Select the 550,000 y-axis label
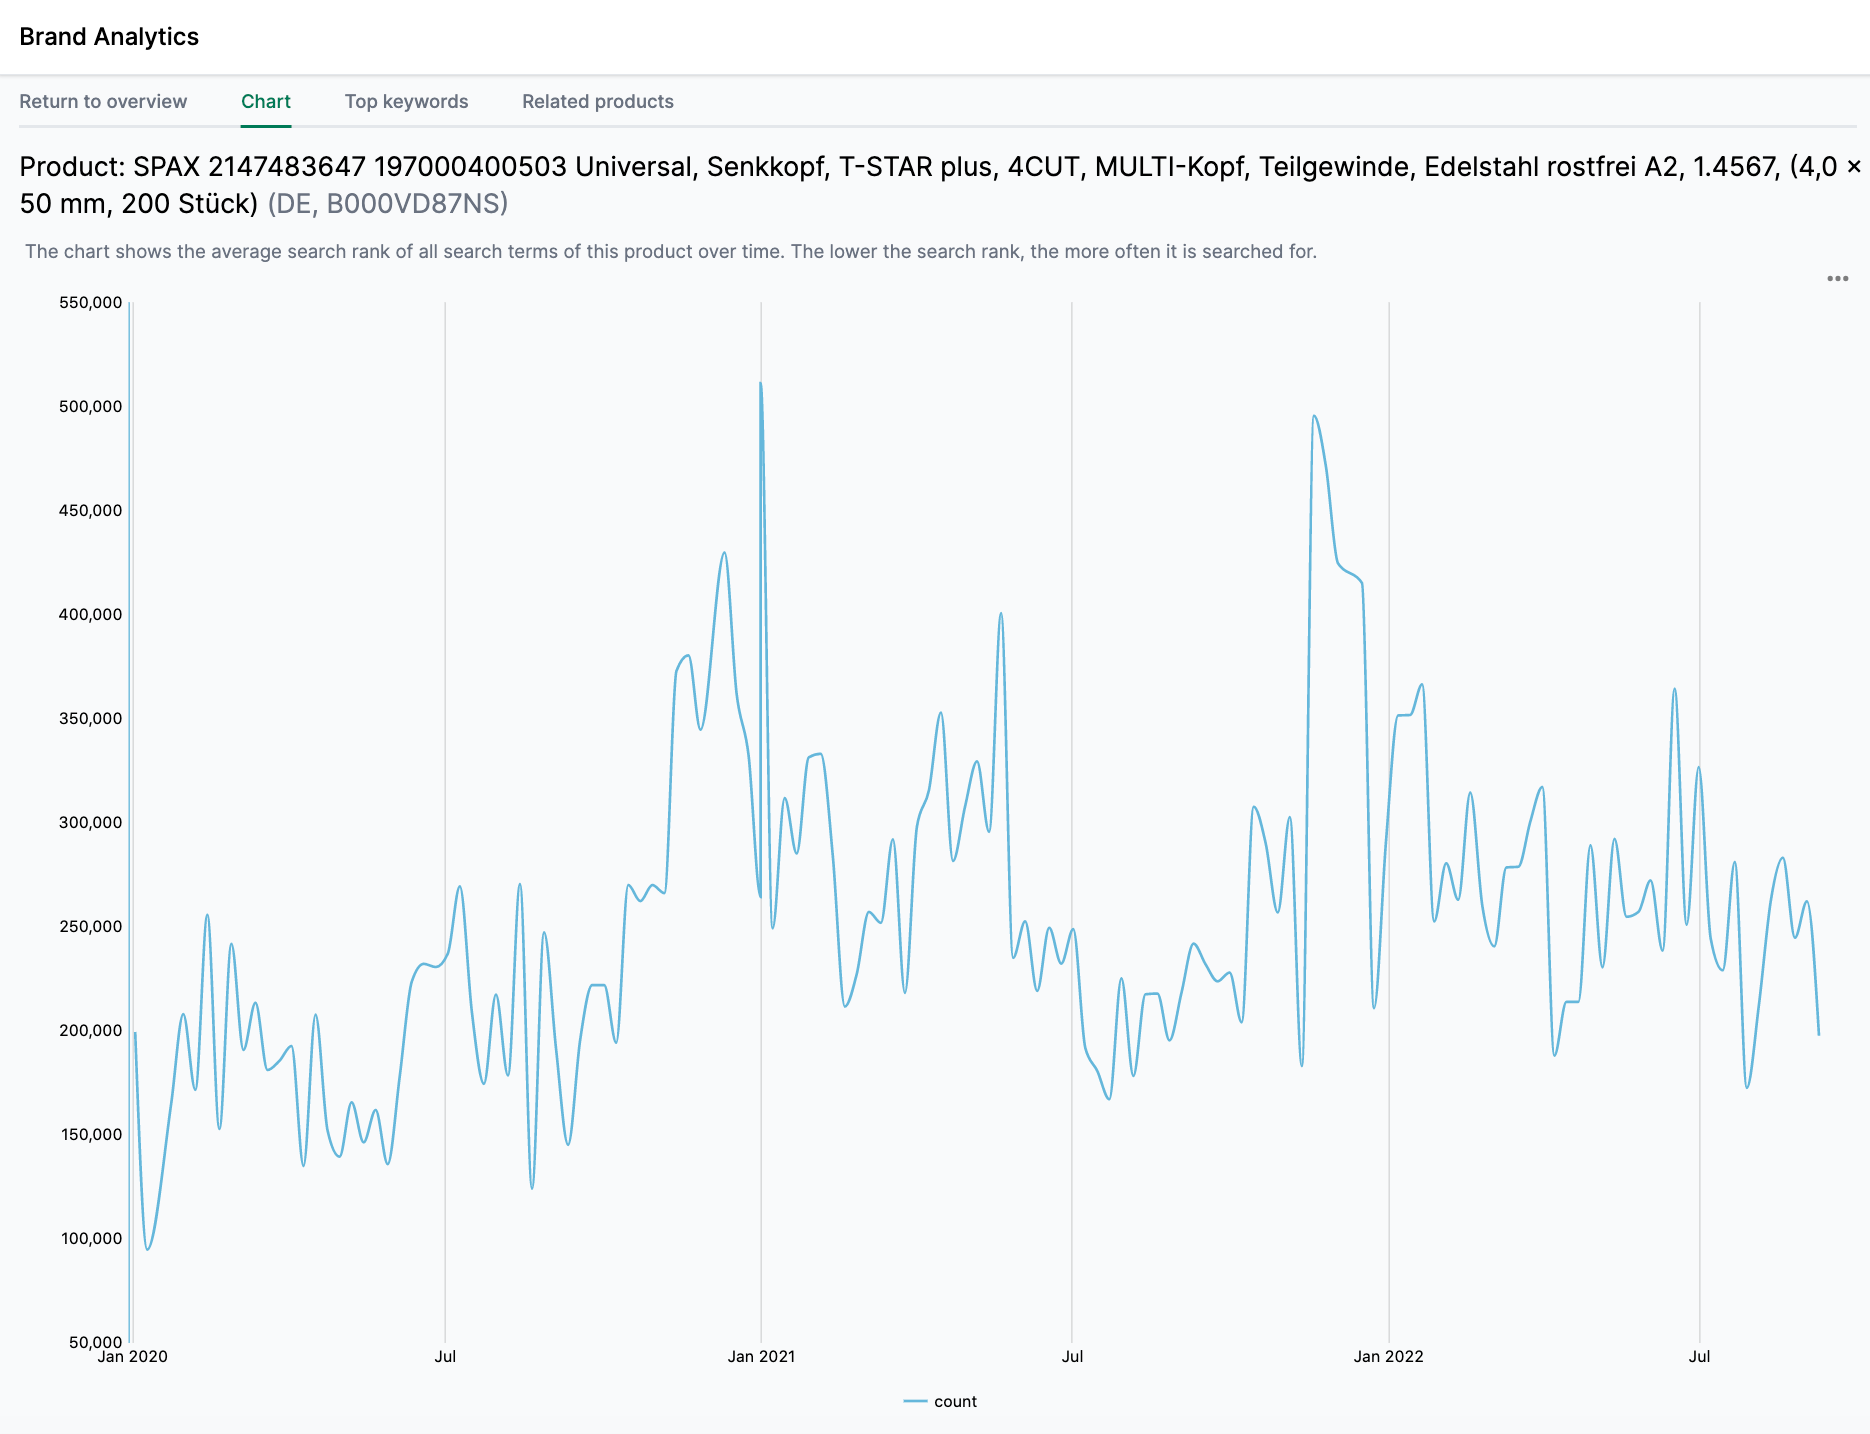 (88, 302)
